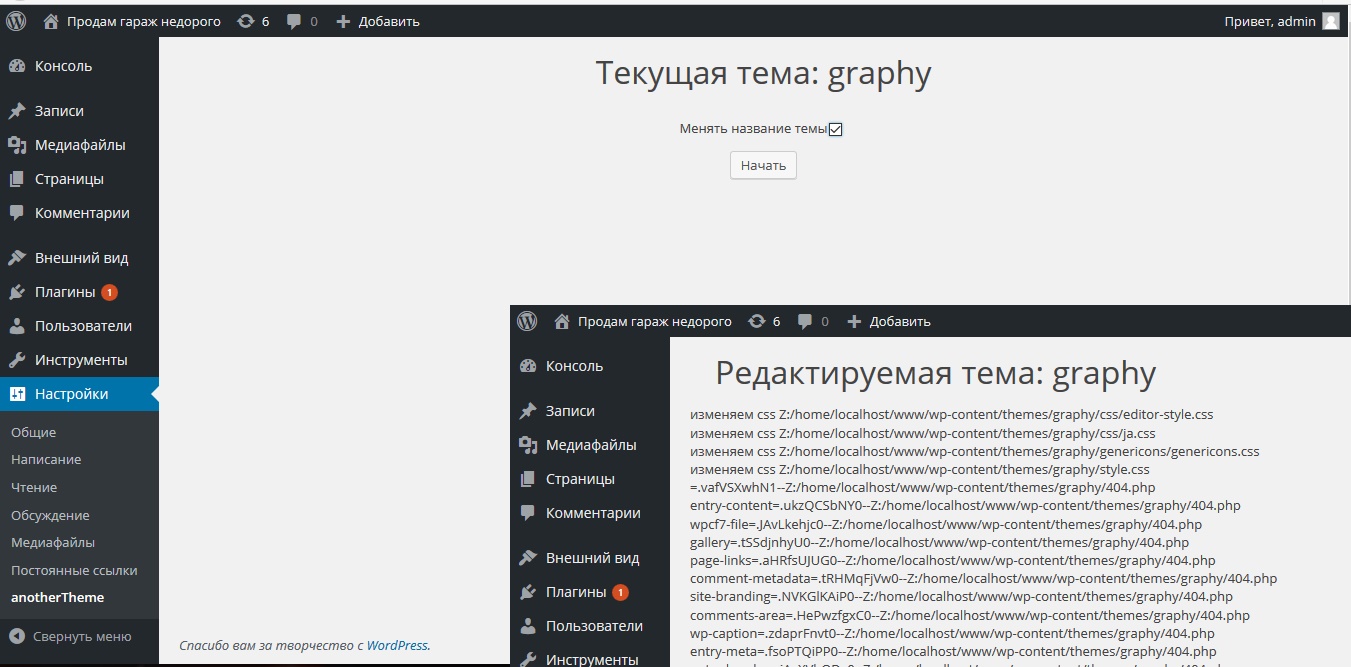
Task: Click Инструменты wrench icon in main sidebar
Action: coord(17,360)
